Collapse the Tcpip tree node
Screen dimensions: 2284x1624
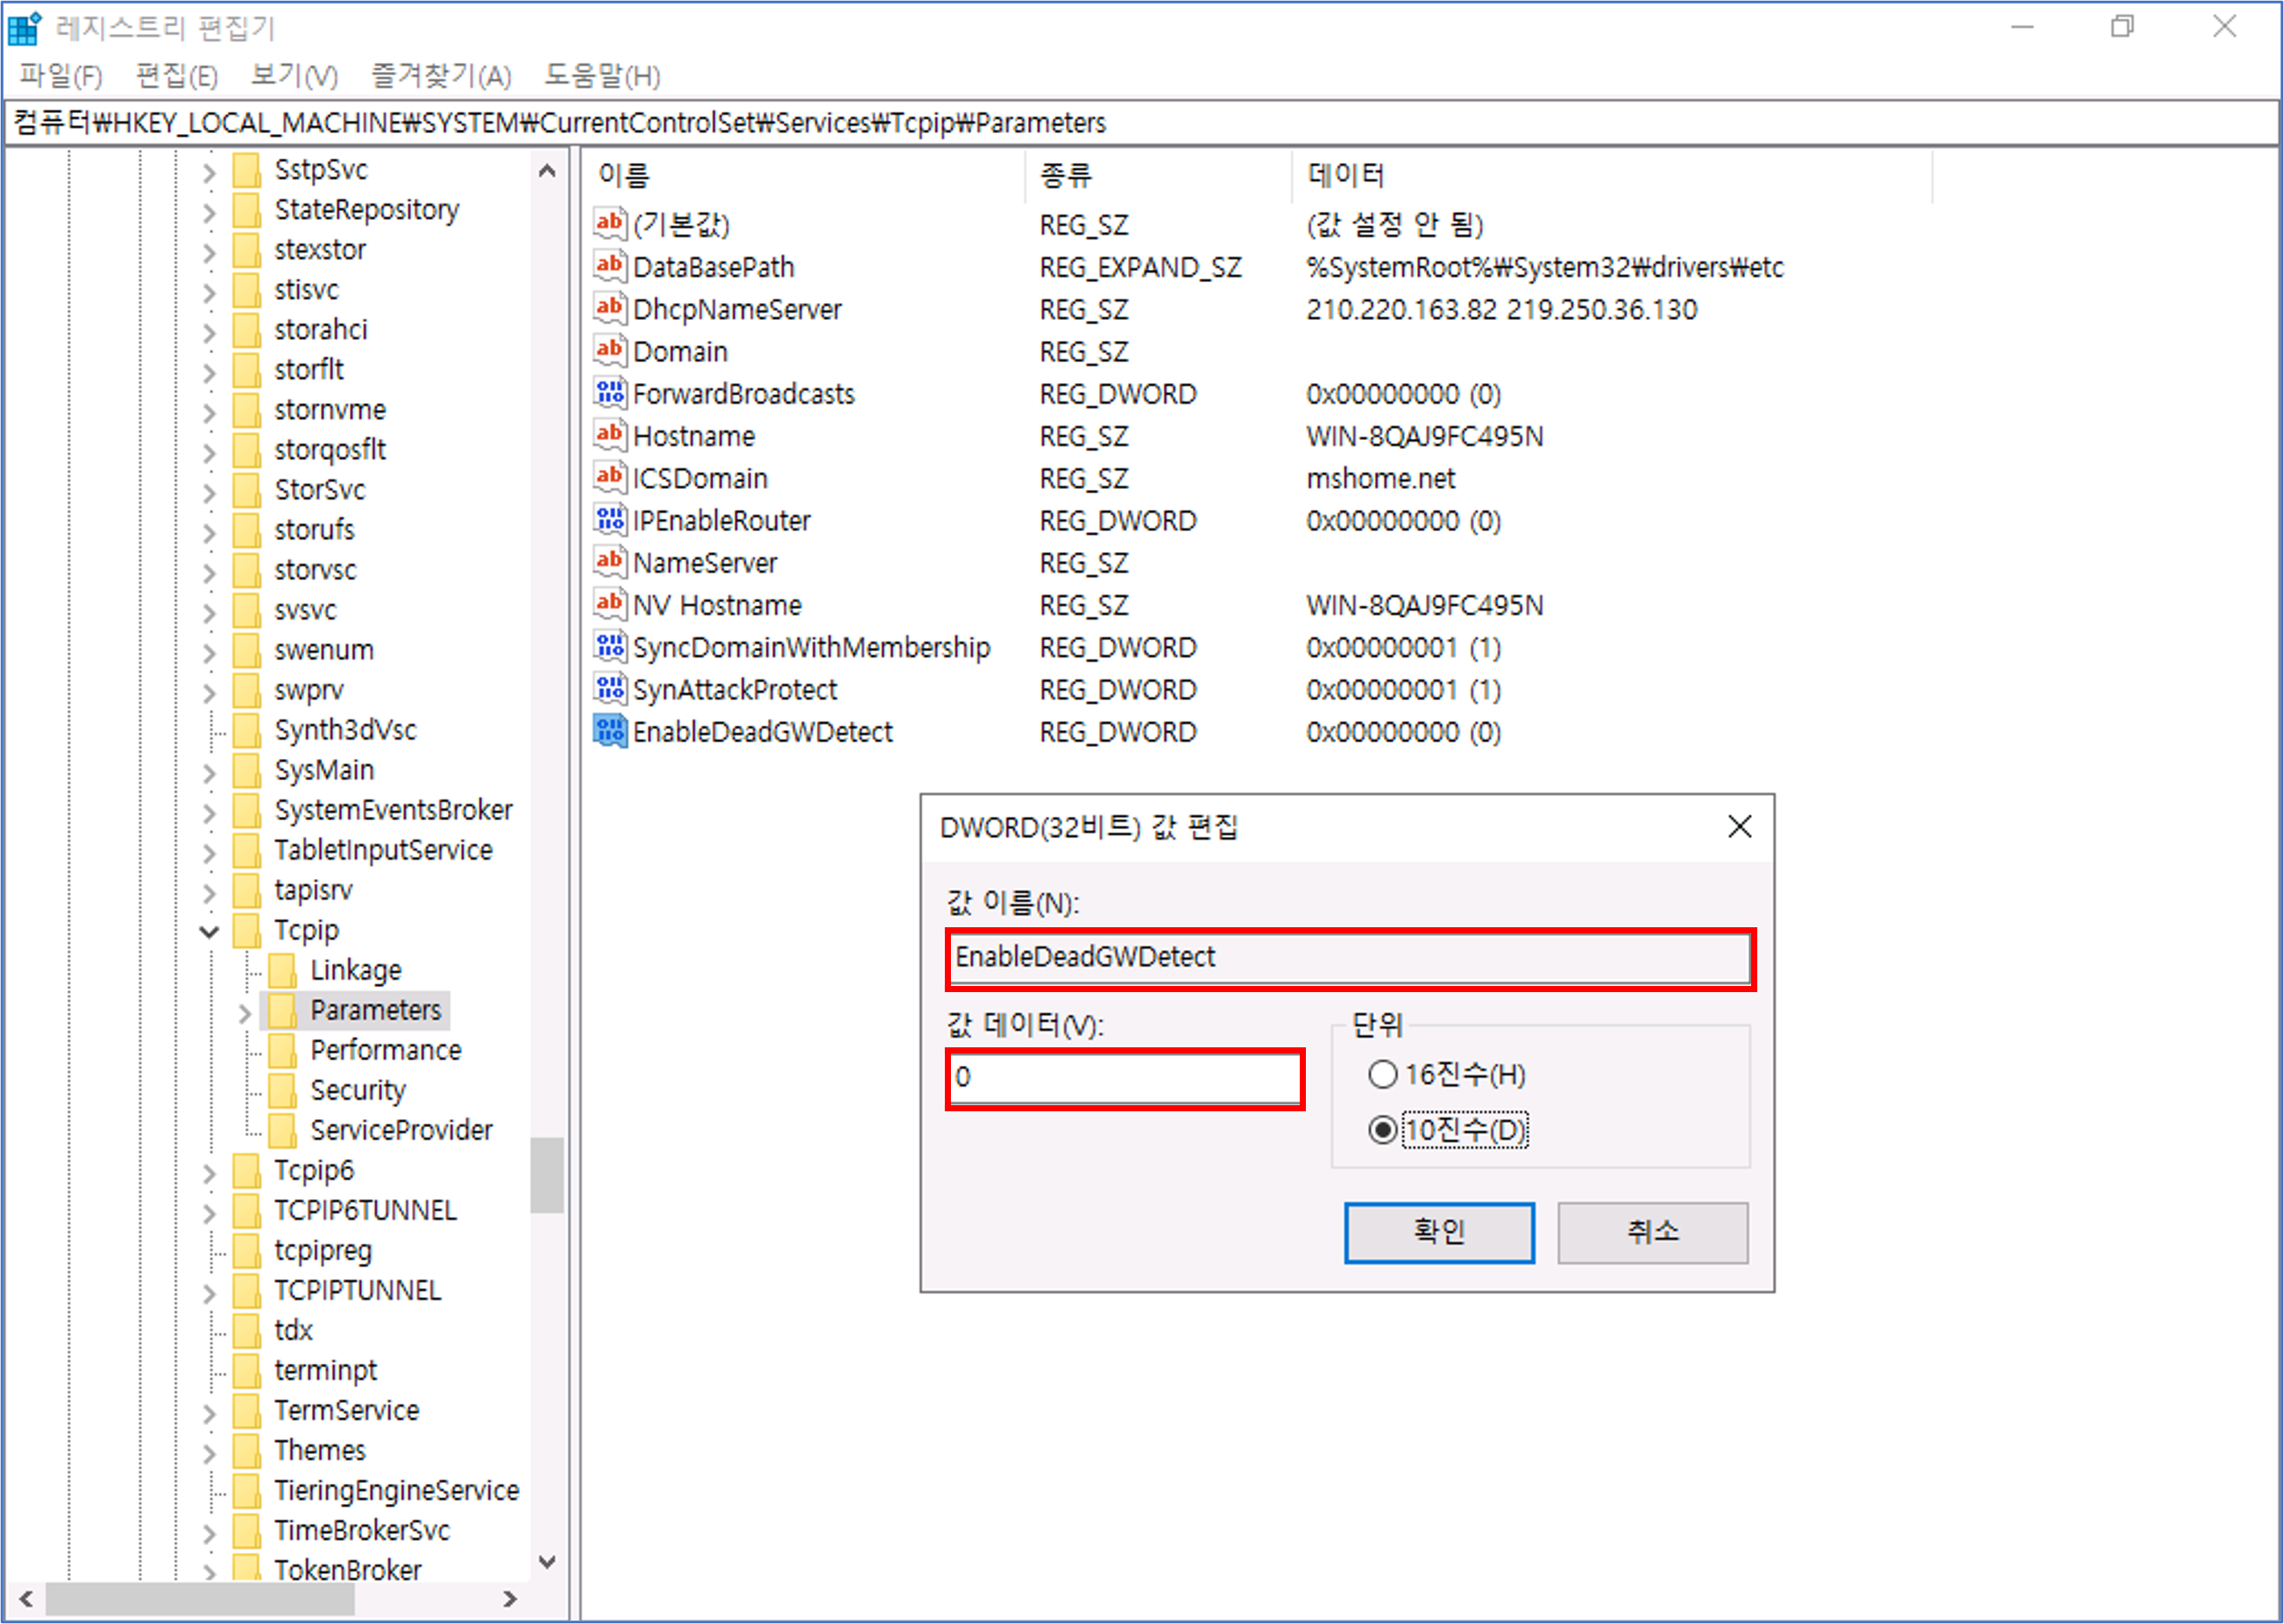pyautogui.click(x=209, y=931)
